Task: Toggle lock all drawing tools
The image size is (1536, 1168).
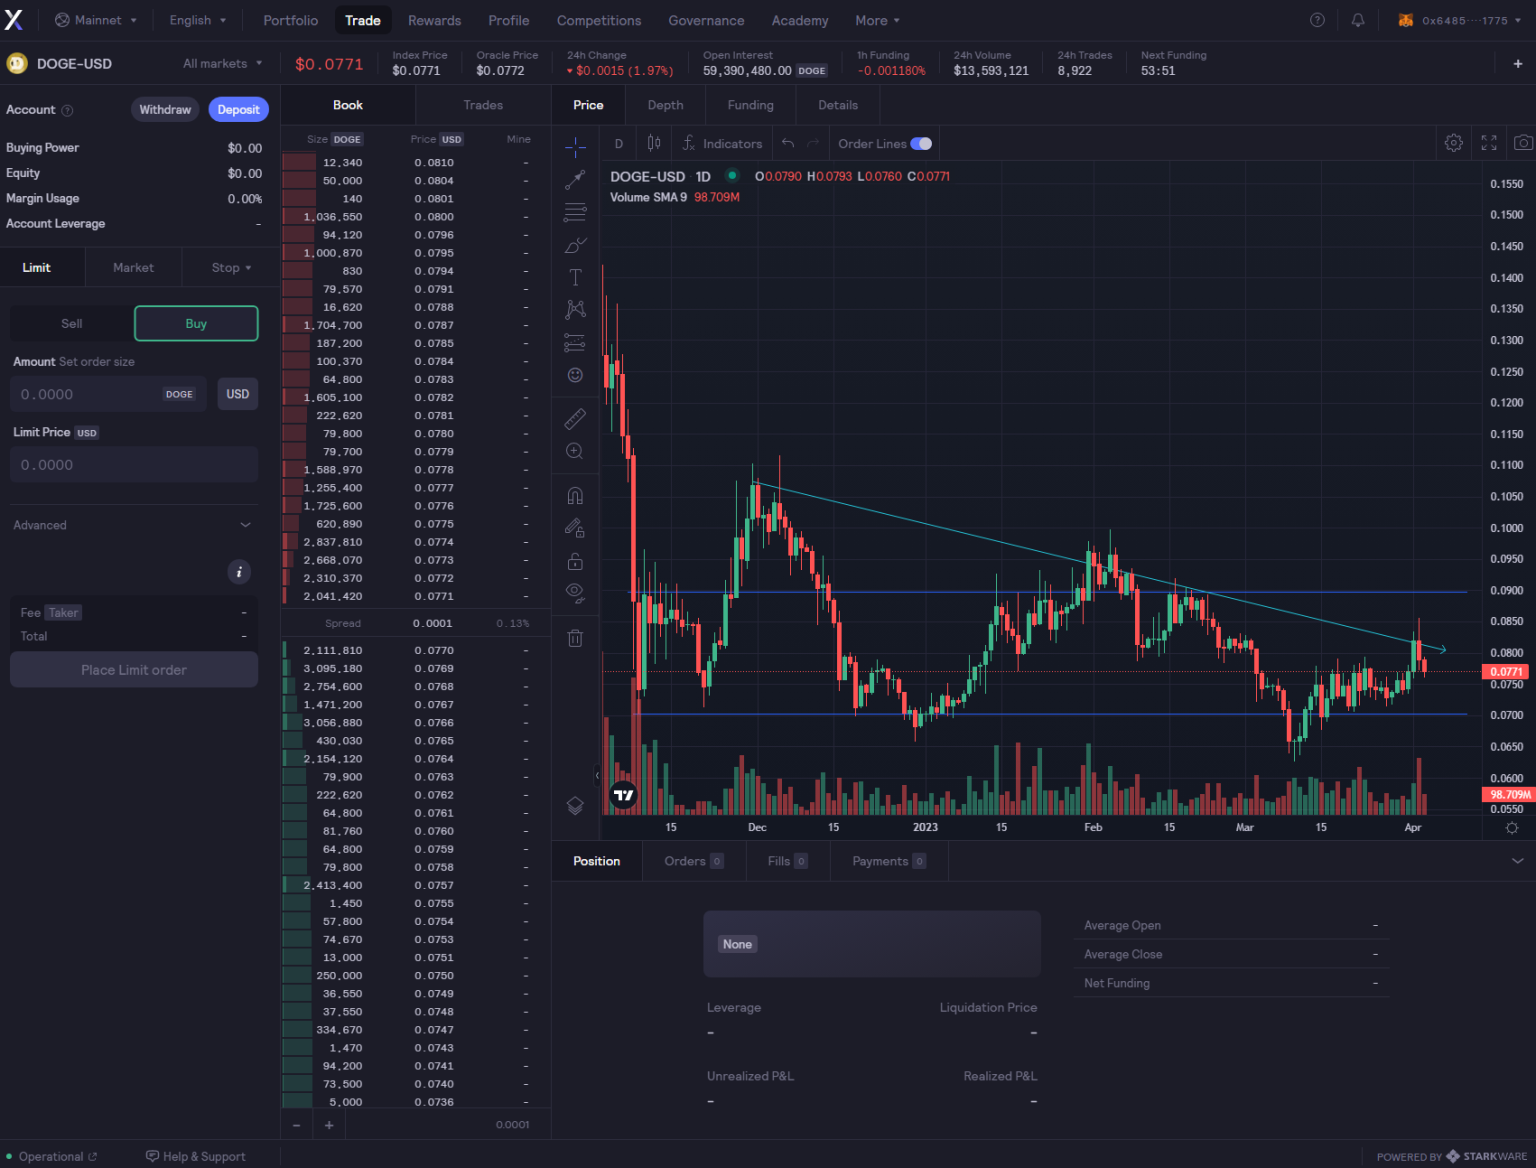Action: (575, 561)
